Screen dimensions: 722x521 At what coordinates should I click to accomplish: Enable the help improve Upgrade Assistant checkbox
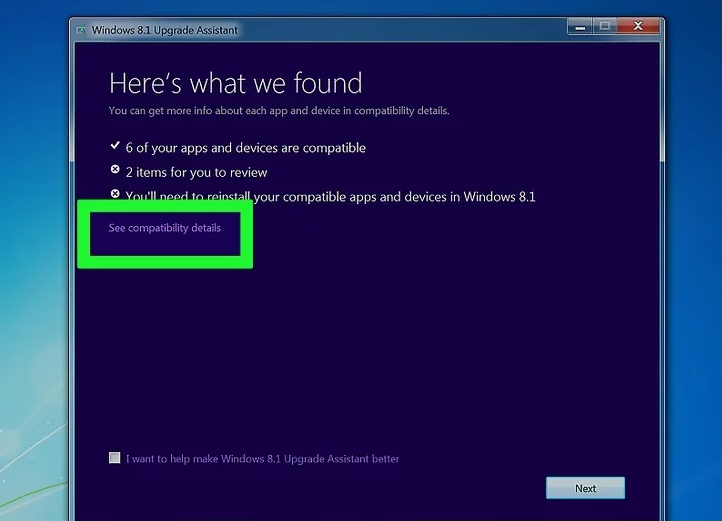(x=115, y=458)
